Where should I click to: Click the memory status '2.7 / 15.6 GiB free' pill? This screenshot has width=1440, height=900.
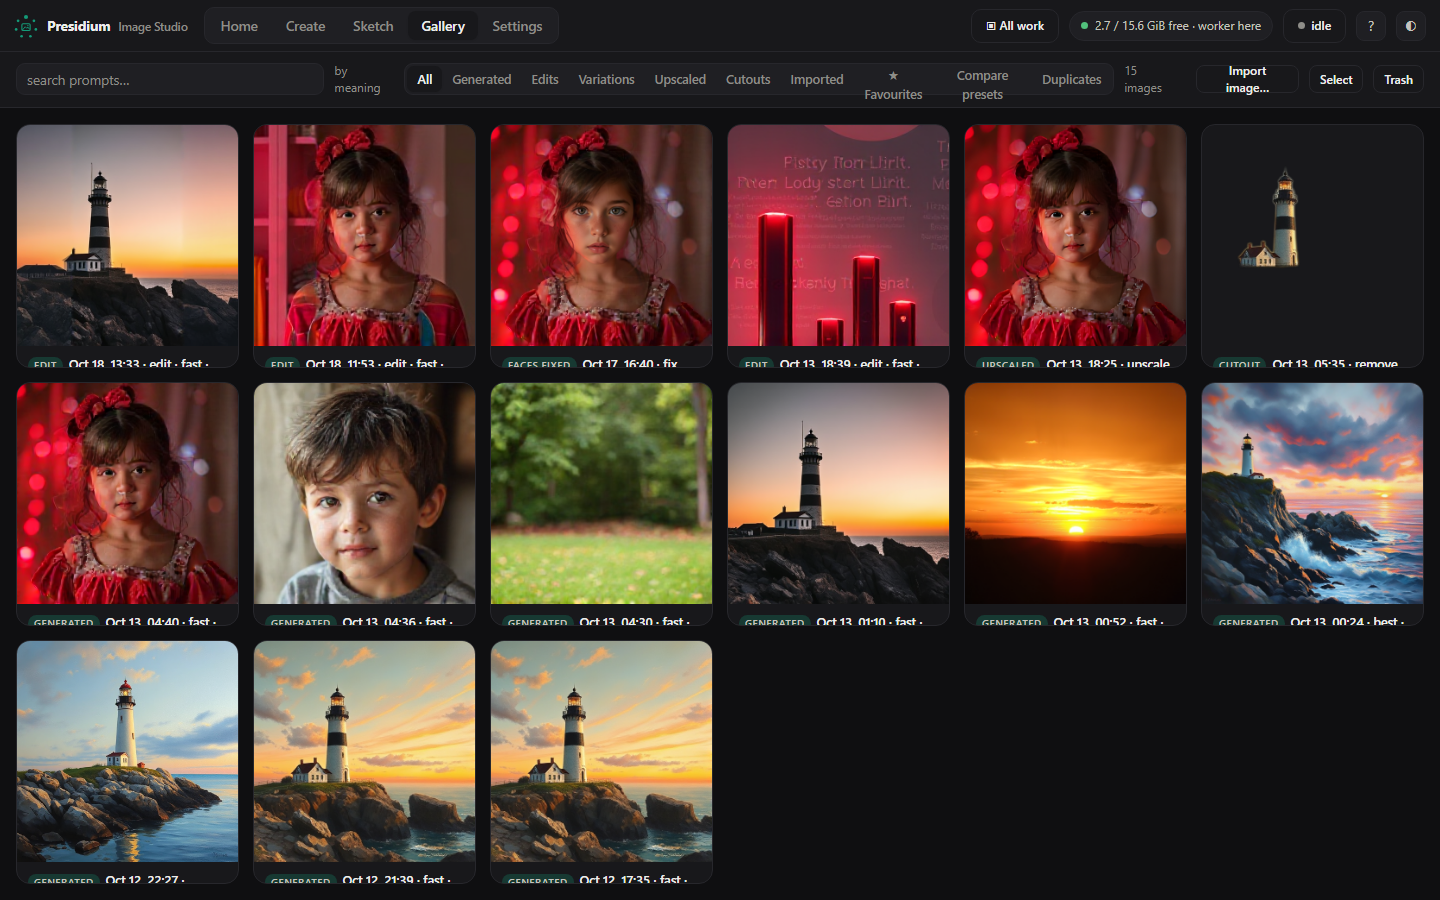[1170, 26]
